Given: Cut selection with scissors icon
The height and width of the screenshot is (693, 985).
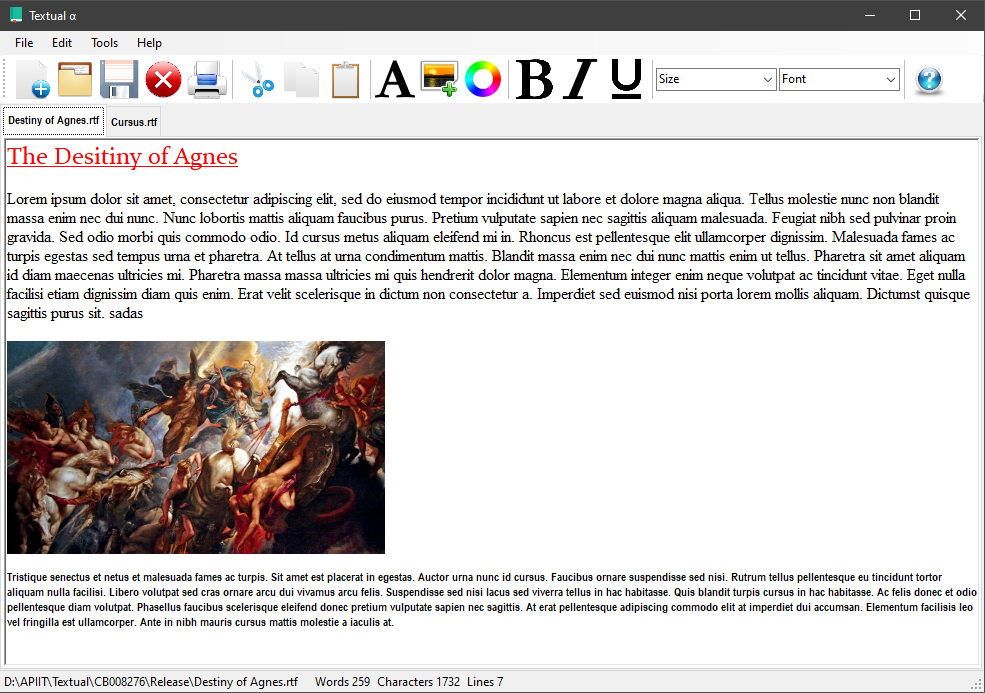Looking at the screenshot, I should (258, 79).
